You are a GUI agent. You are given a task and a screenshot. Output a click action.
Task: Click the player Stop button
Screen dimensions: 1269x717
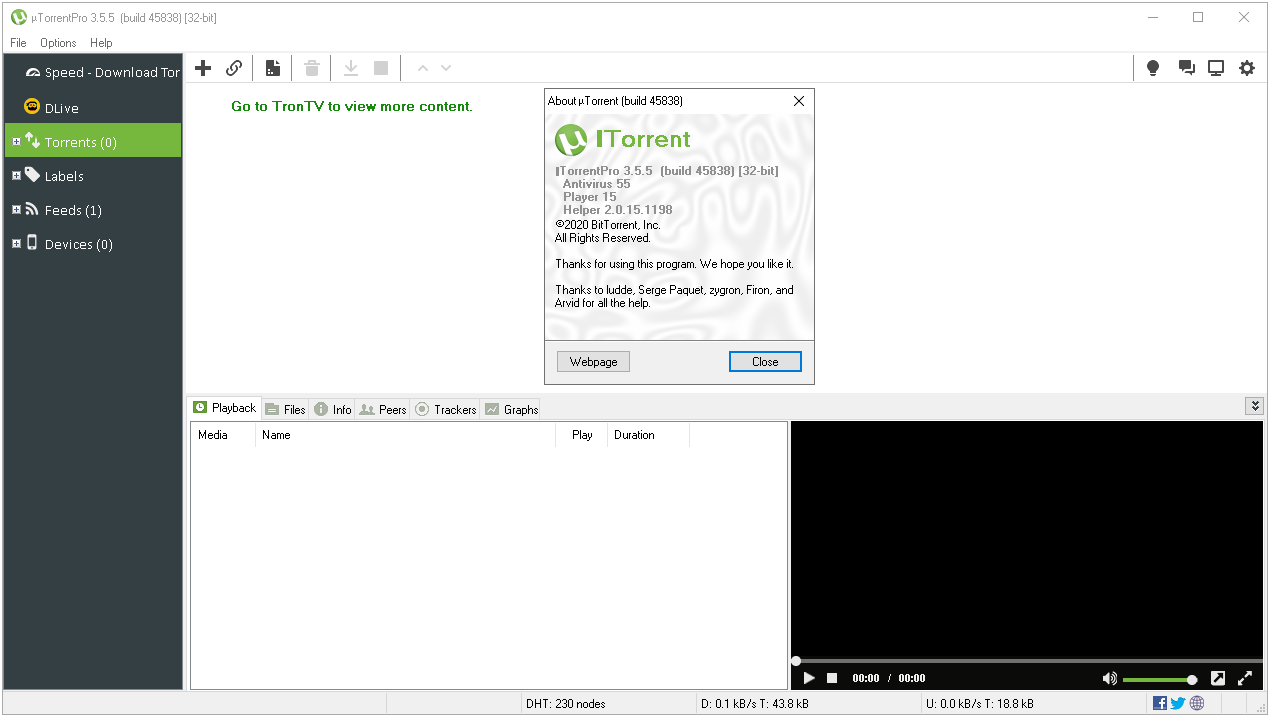(x=831, y=678)
